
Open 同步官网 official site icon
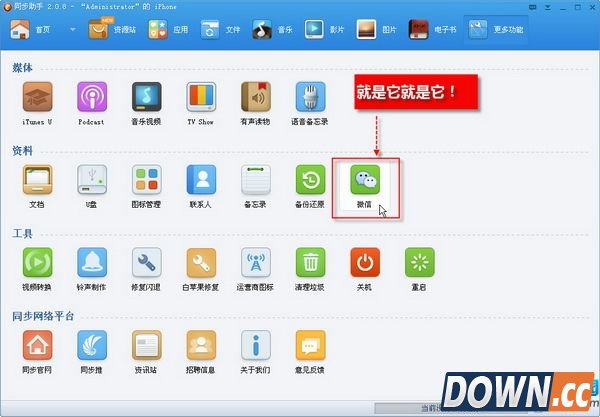pyautogui.click(x=37, y=345)
